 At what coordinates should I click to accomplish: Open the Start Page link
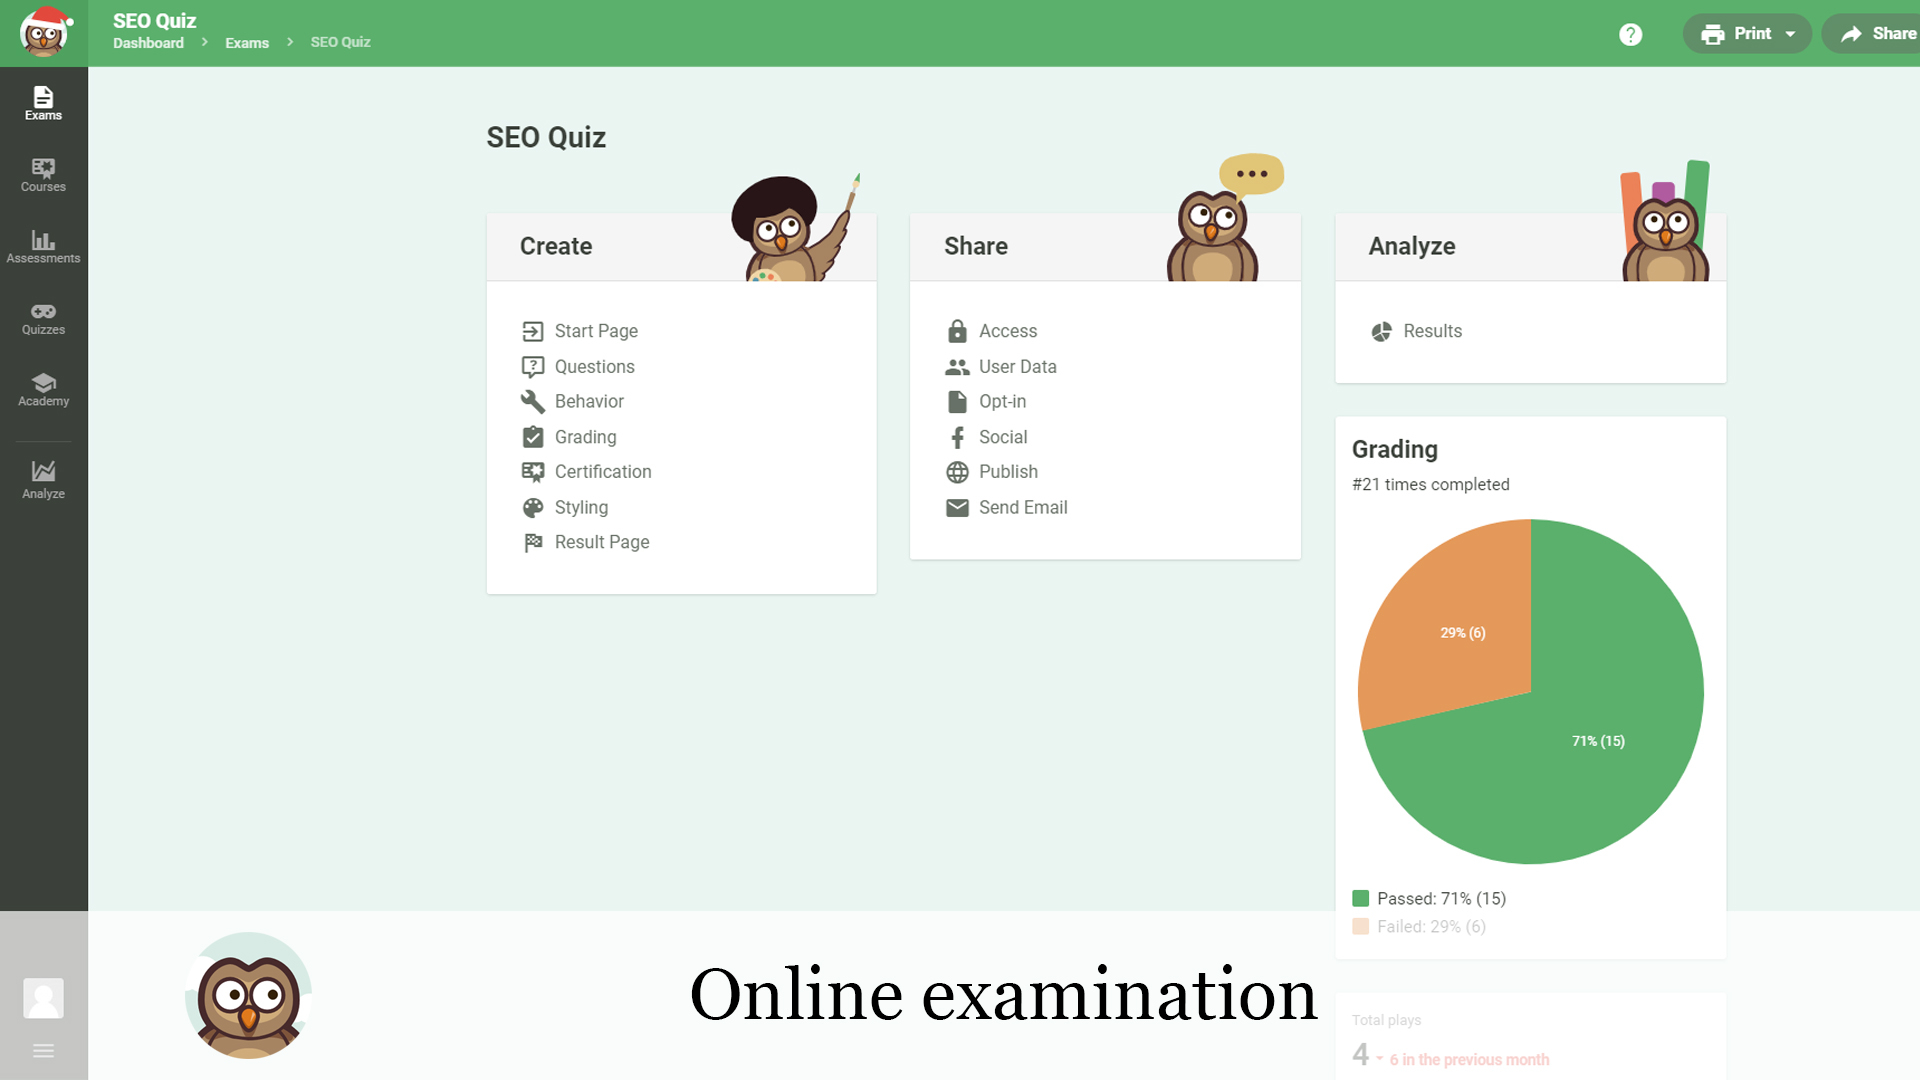pyautogui.click(x=596, y=331)
